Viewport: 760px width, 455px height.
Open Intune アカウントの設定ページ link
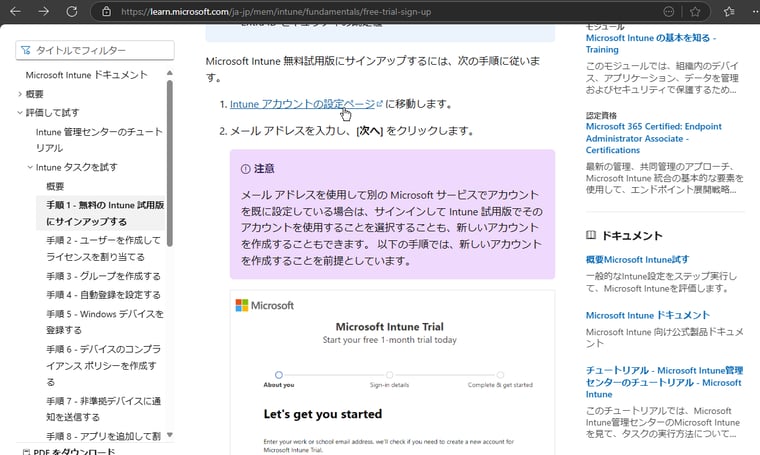tap(302, 104)
